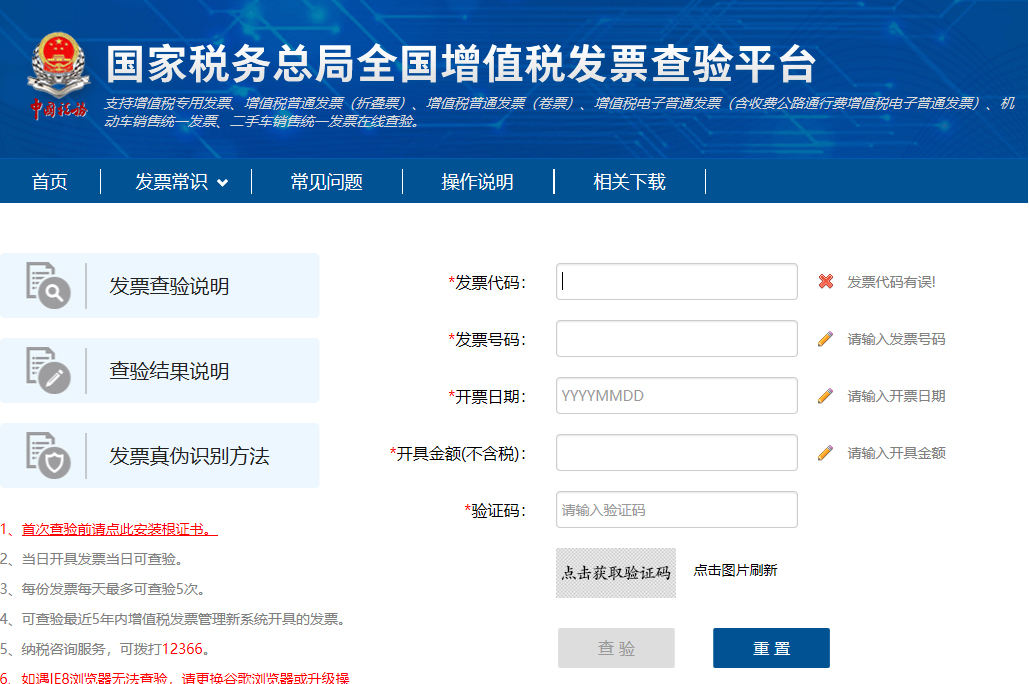Screen dimensions: 1029x684
Task: Click the 当日开具发票当日可查验 note
Action: 102,559
